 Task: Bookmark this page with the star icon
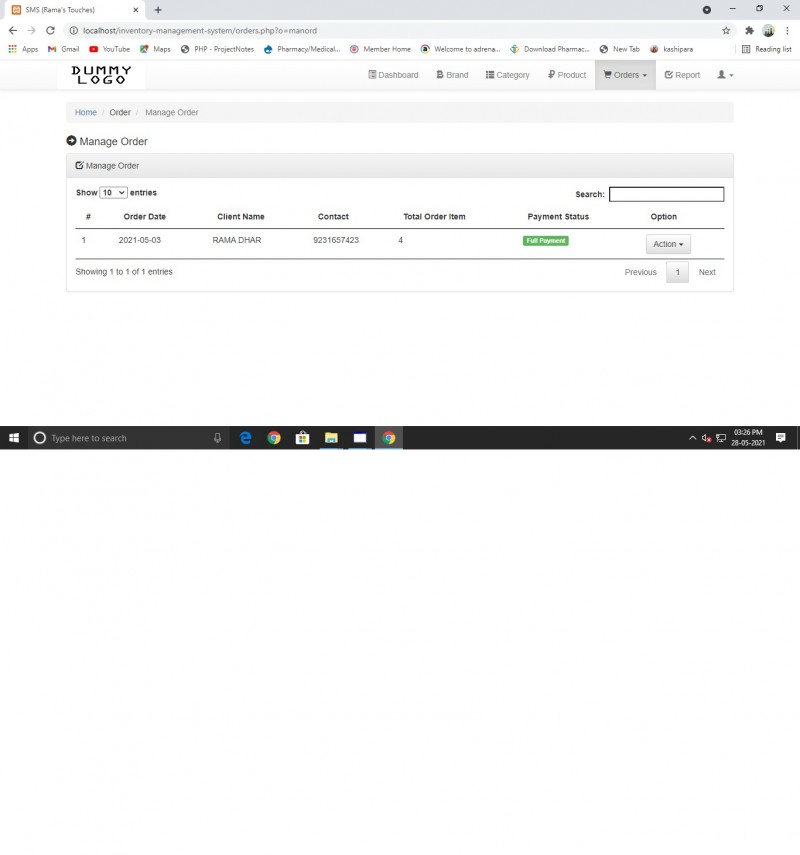pos(726,31)
